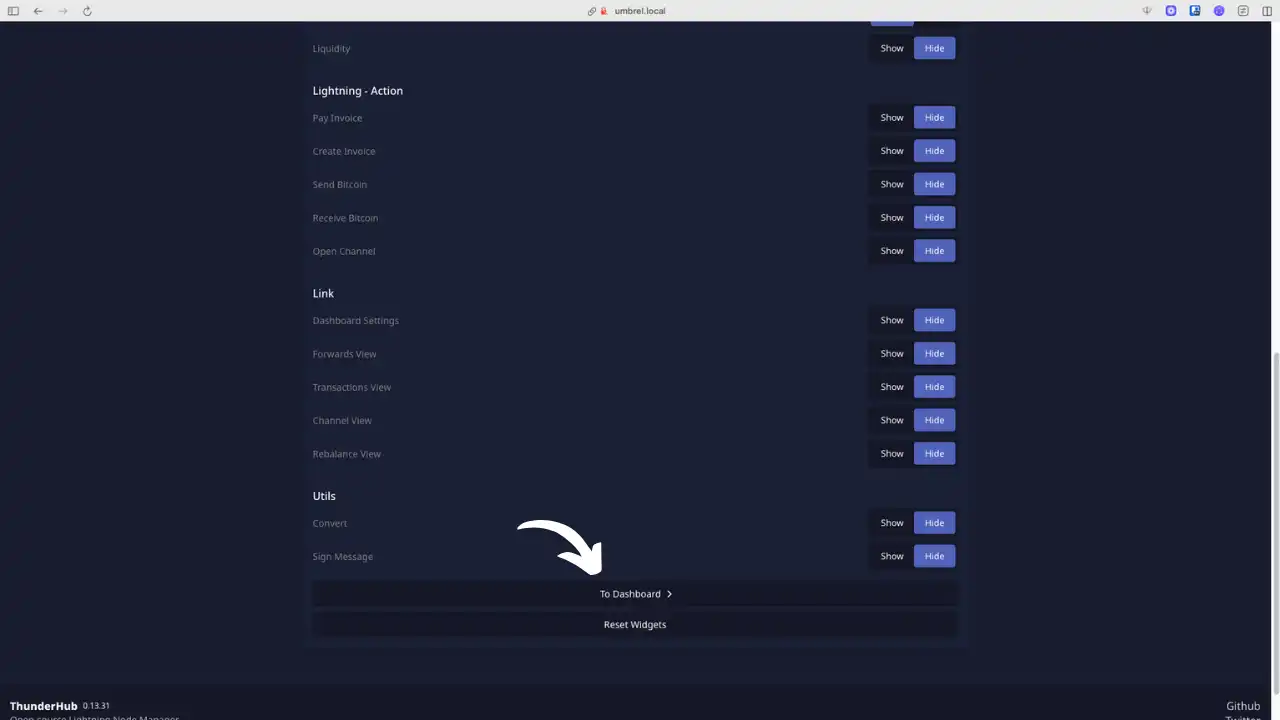1280x720 pixels.
Task: Click the umbrel.local address field
Action: click(x=640, y=11)
